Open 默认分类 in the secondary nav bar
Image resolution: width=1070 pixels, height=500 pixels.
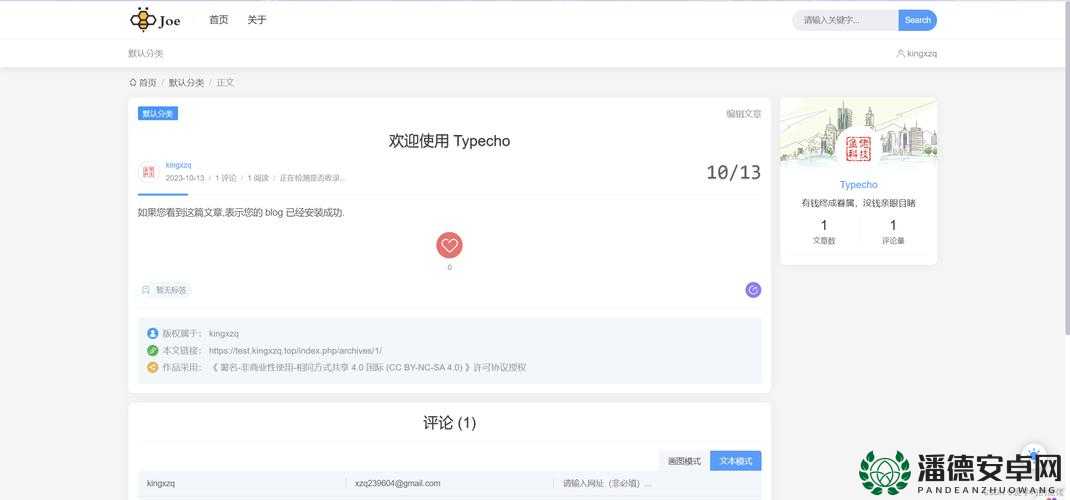click(145, 53)
